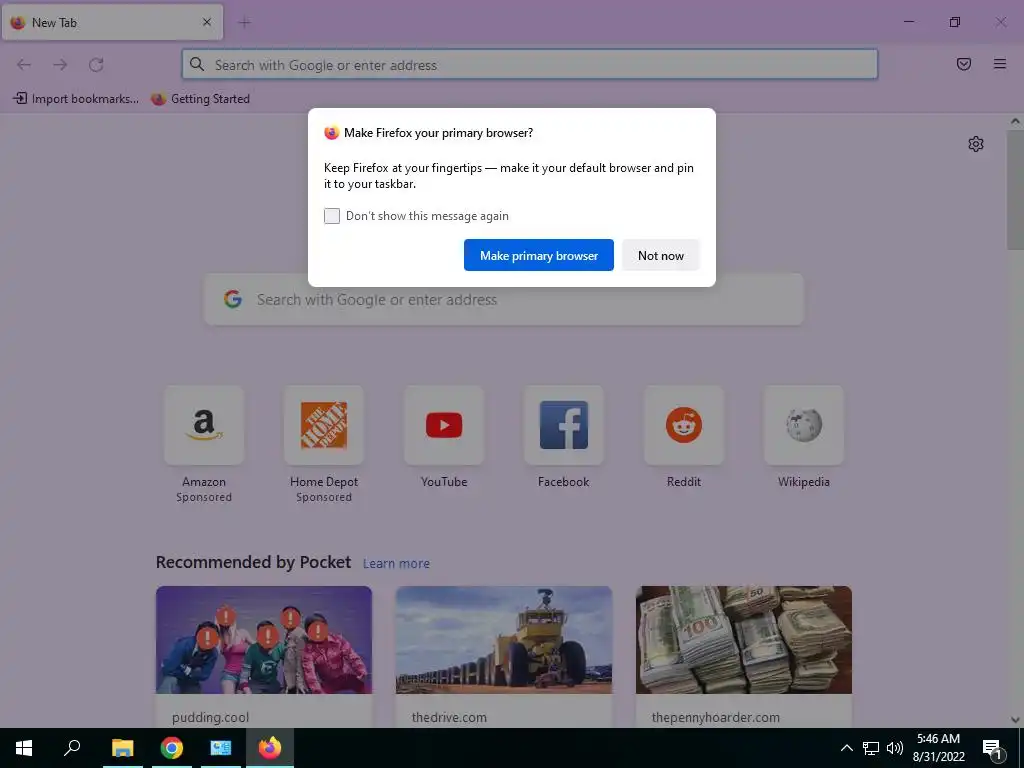Open network status tray icon
This screenshot has width=1024, height=768.
click(871, 748)
